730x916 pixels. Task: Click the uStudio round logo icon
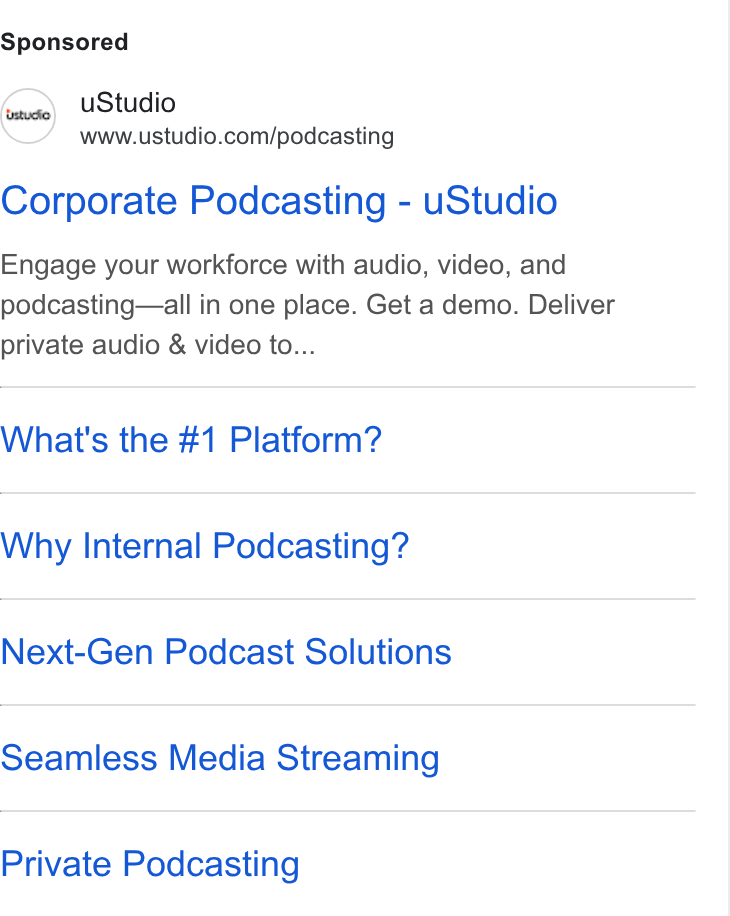[27, 116]
